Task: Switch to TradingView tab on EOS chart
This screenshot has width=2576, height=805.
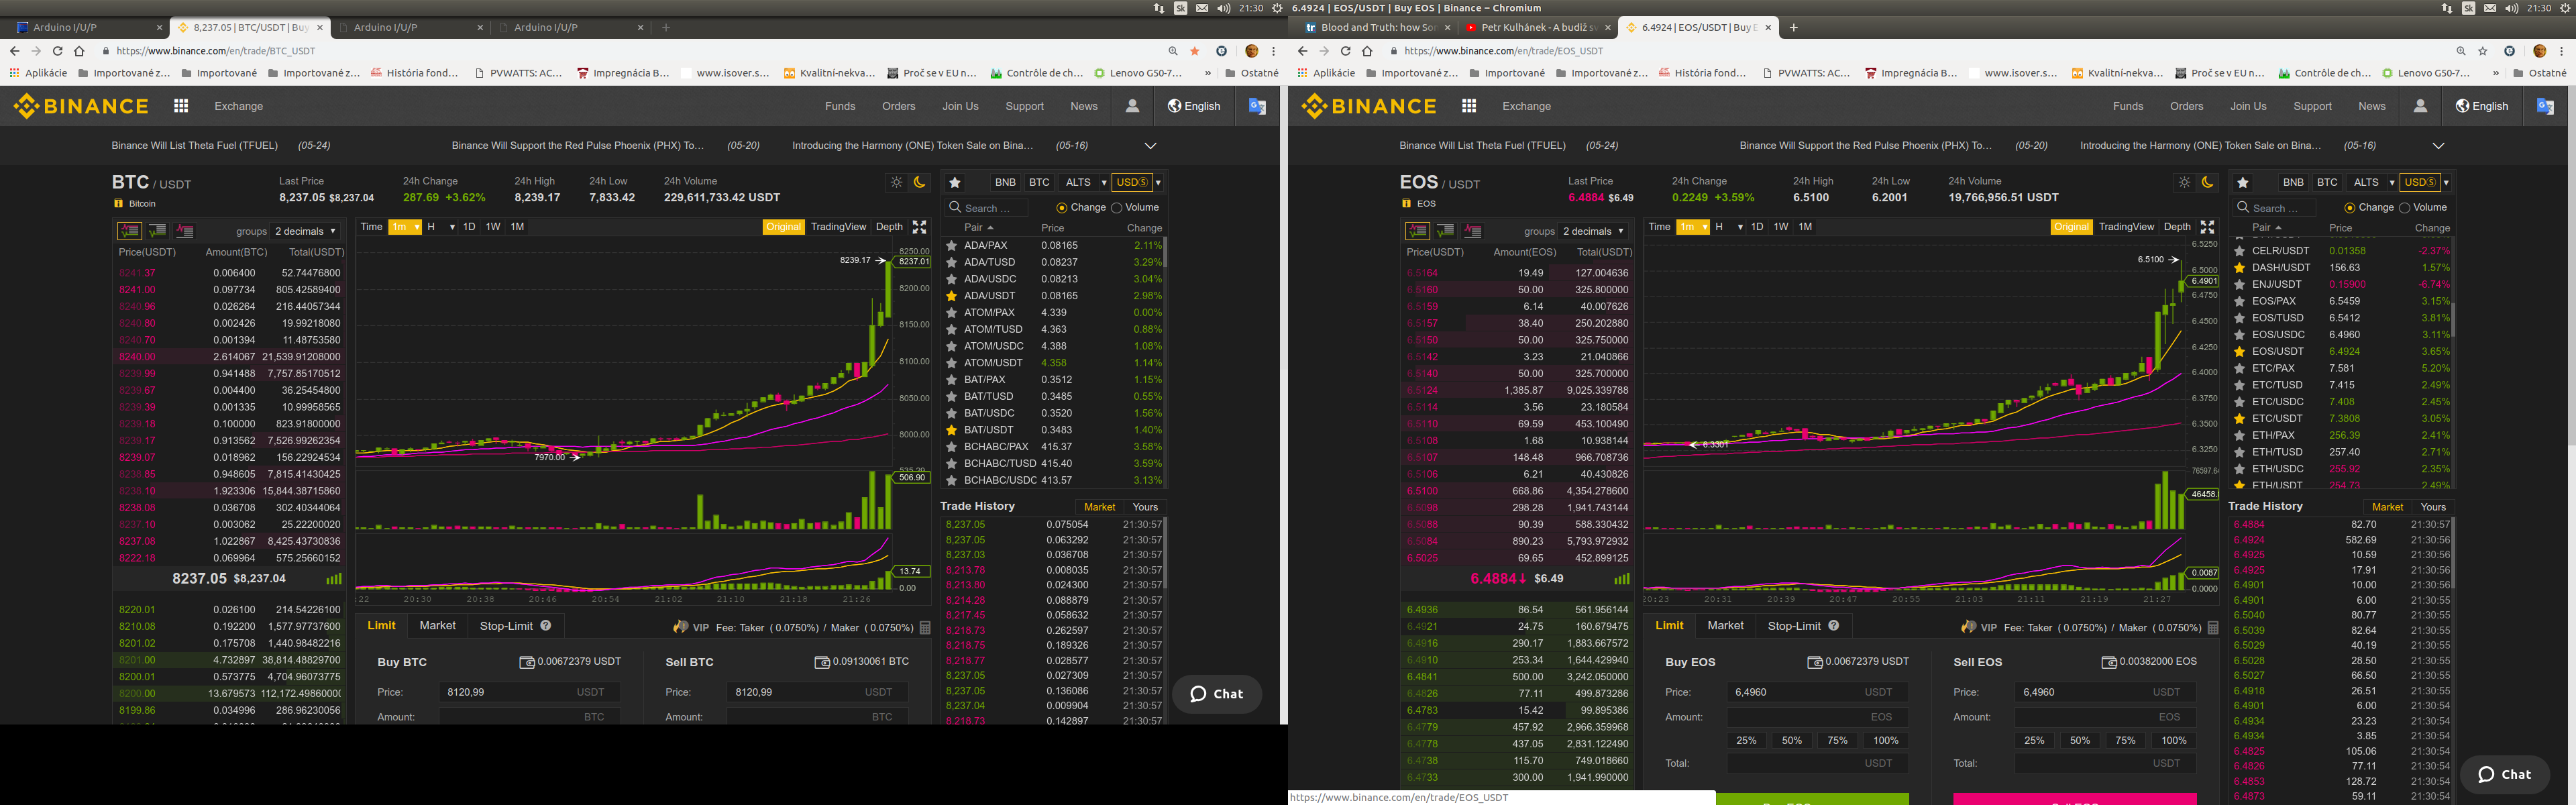Action: pyautogui.click(x=2126, y=227)
